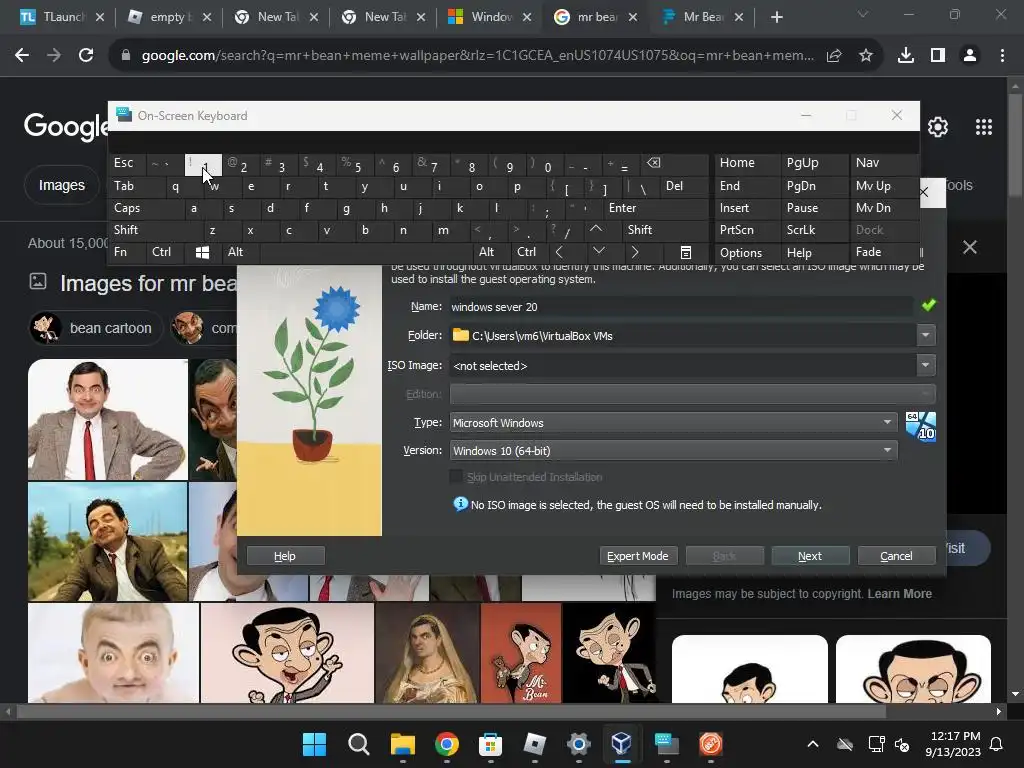
Task: Click the up arrow key on keyboard
Action: (x=596, y=229)
